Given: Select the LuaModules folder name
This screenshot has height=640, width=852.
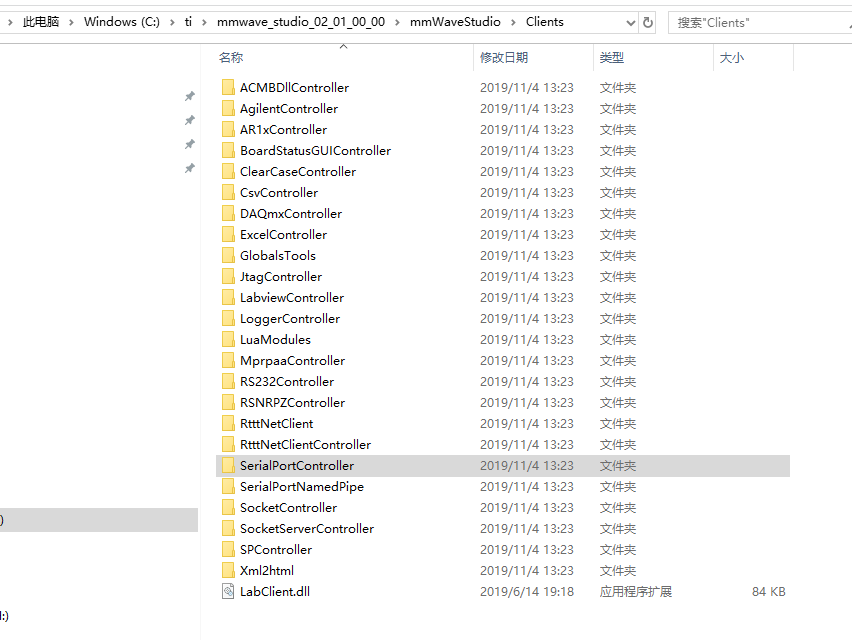Looking at the screenshot, I should pyautogui.click(x=275, y=340).
